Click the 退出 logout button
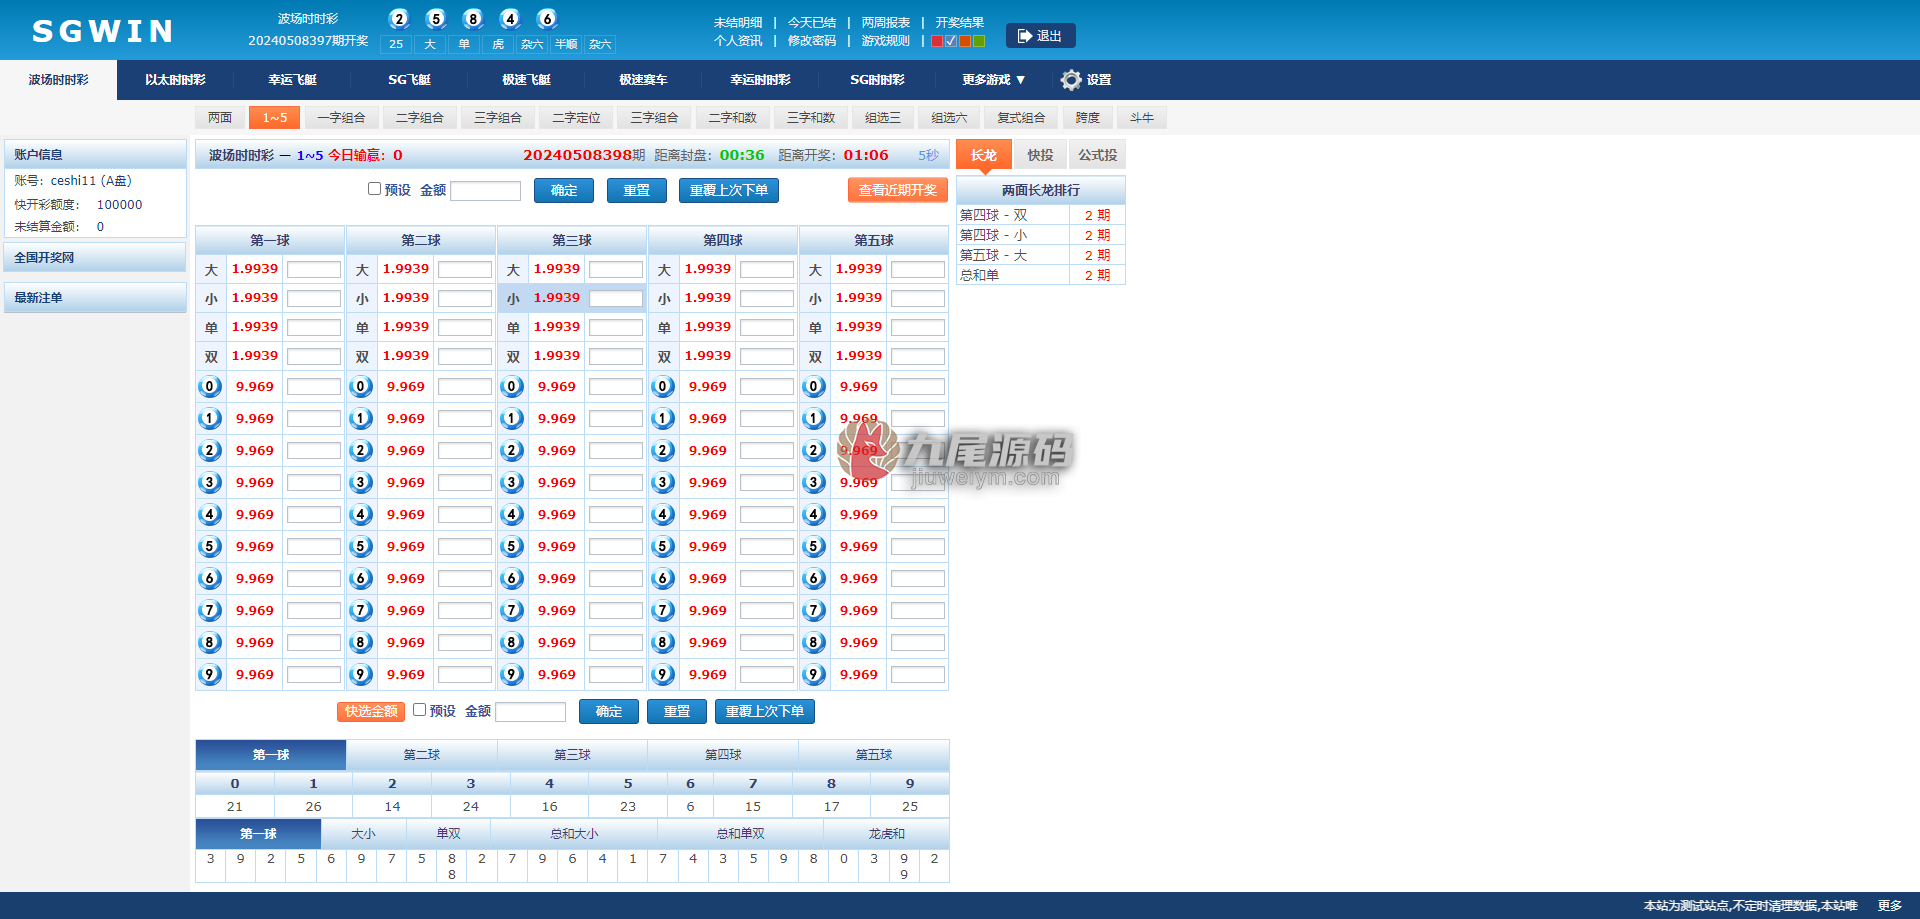Screen dimensions: 1920x919 click(x=1040, y=36)
